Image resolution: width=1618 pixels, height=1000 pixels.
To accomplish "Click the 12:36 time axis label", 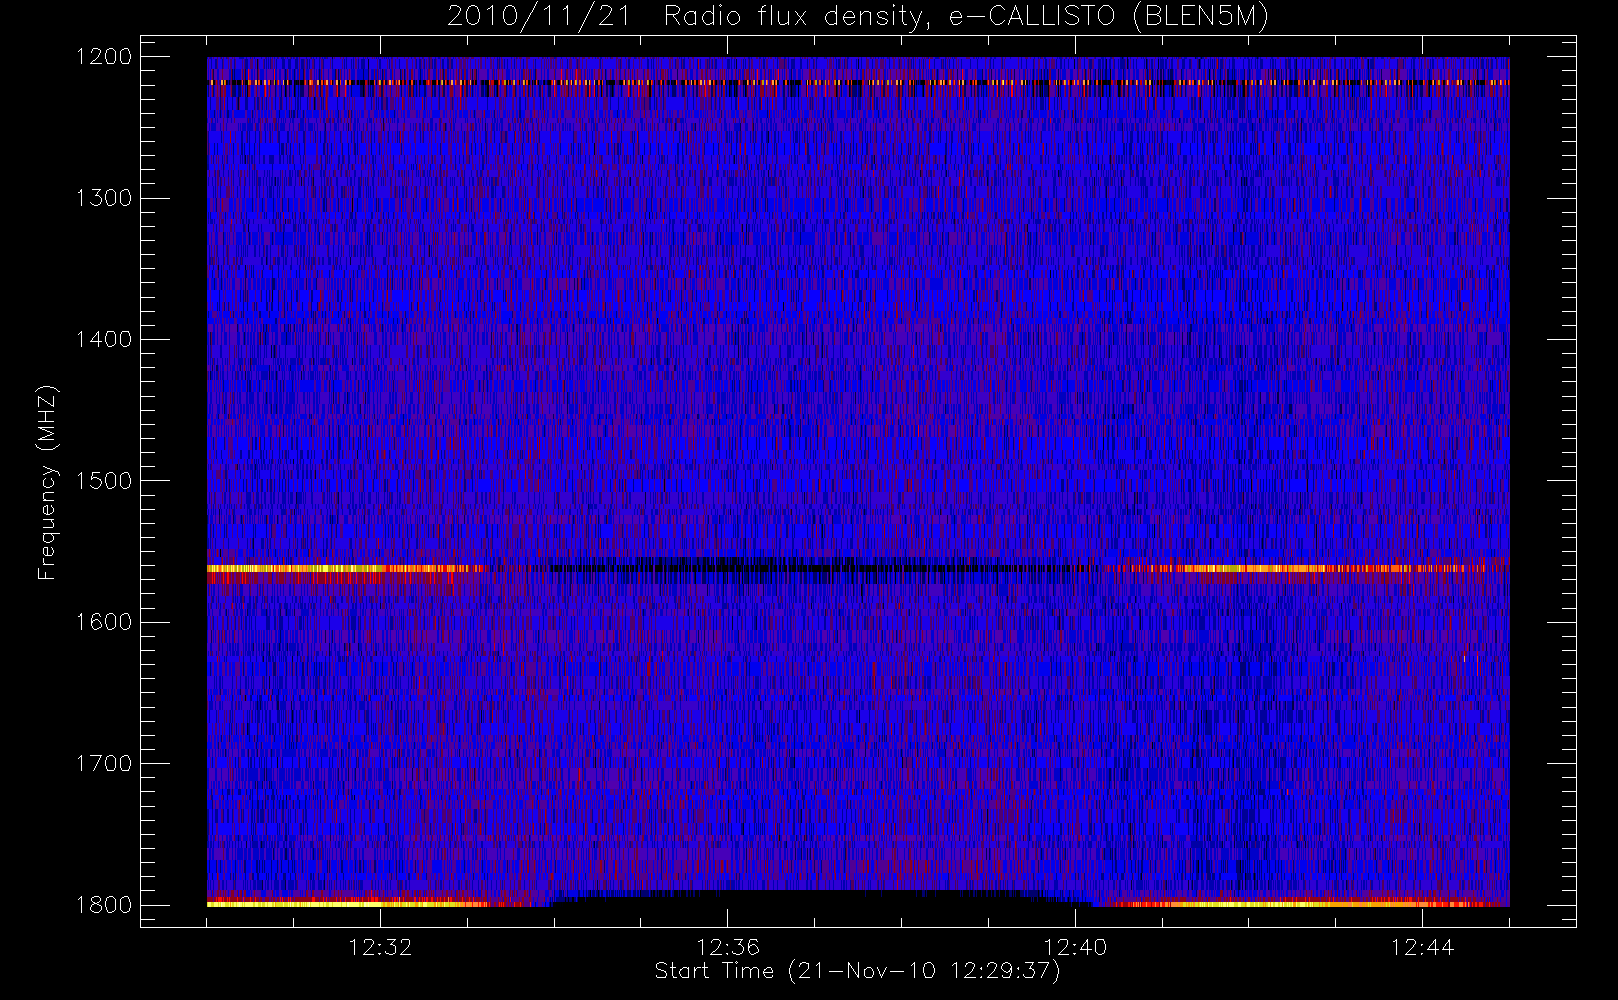I will tap(727, 947).
